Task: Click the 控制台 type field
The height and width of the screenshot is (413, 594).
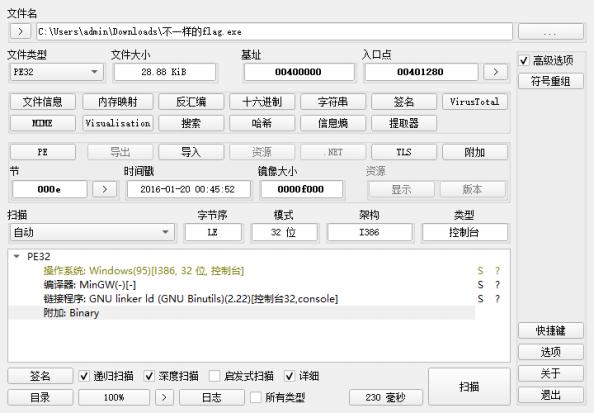Action: coord(464,232)
